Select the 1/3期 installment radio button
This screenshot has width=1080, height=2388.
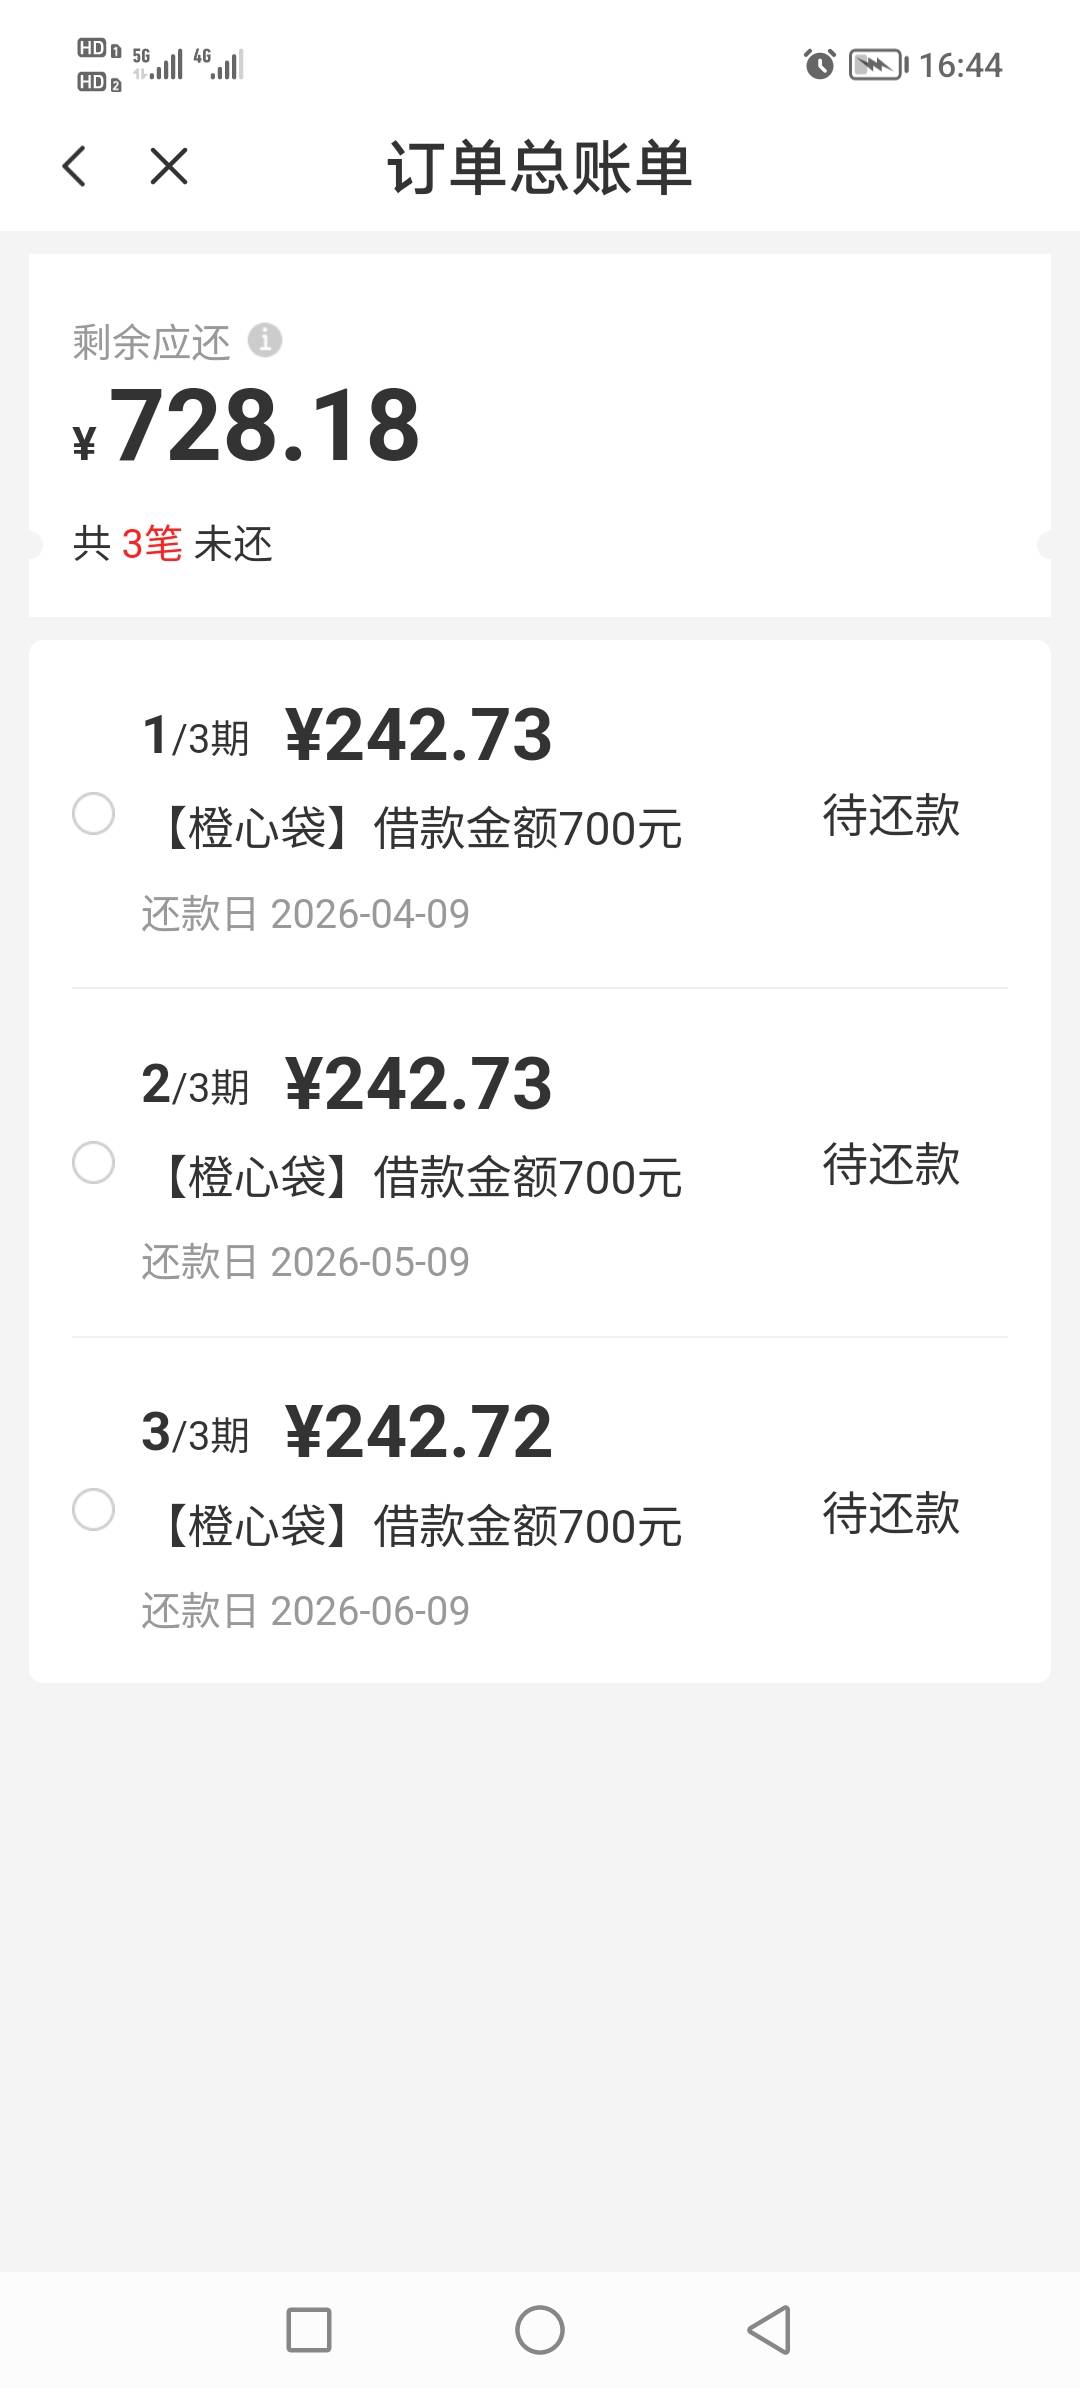coord(94,814)
